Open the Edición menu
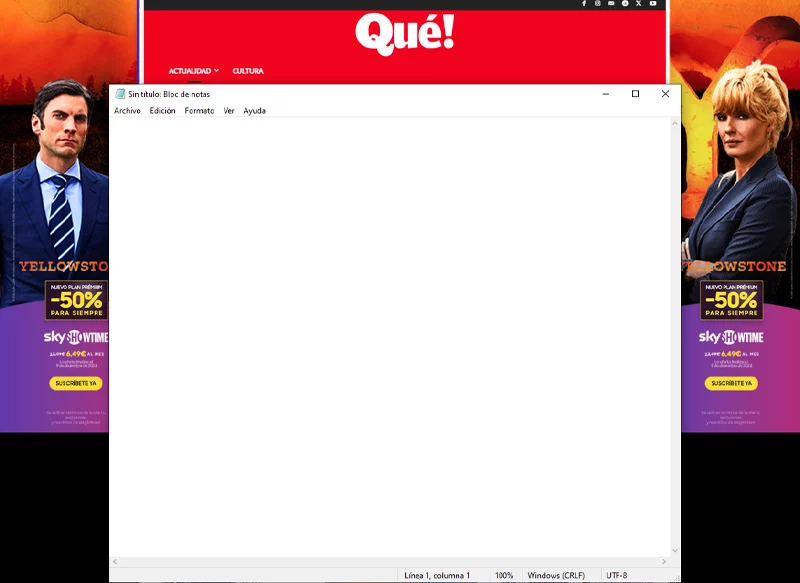The width and height of the screenshot is (800, 583). [x=162, y=111]
